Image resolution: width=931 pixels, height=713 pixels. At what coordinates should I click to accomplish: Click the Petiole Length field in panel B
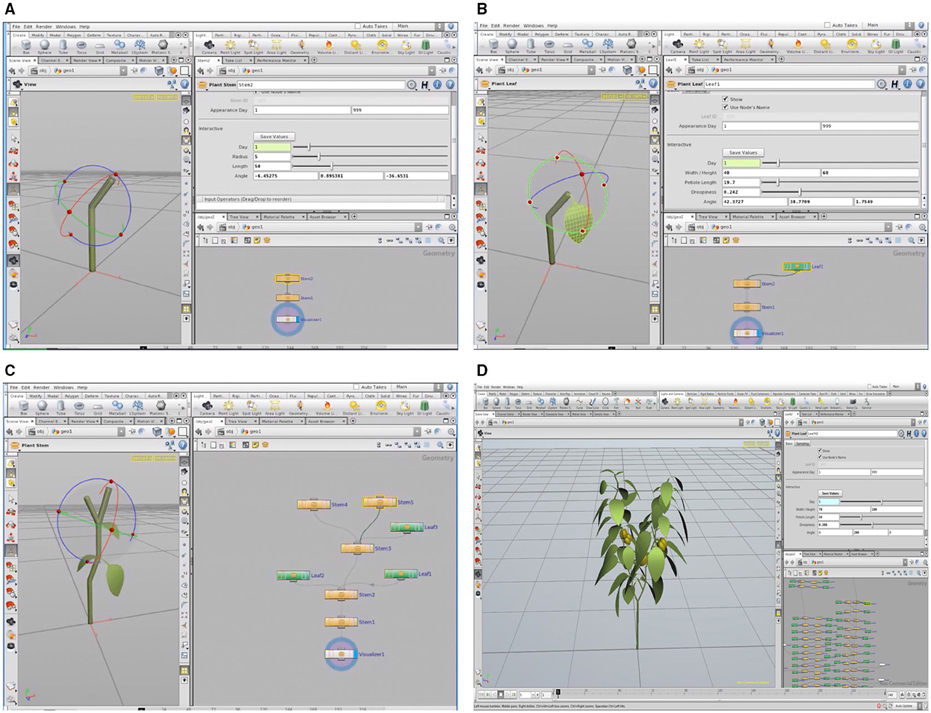[741, 182]
